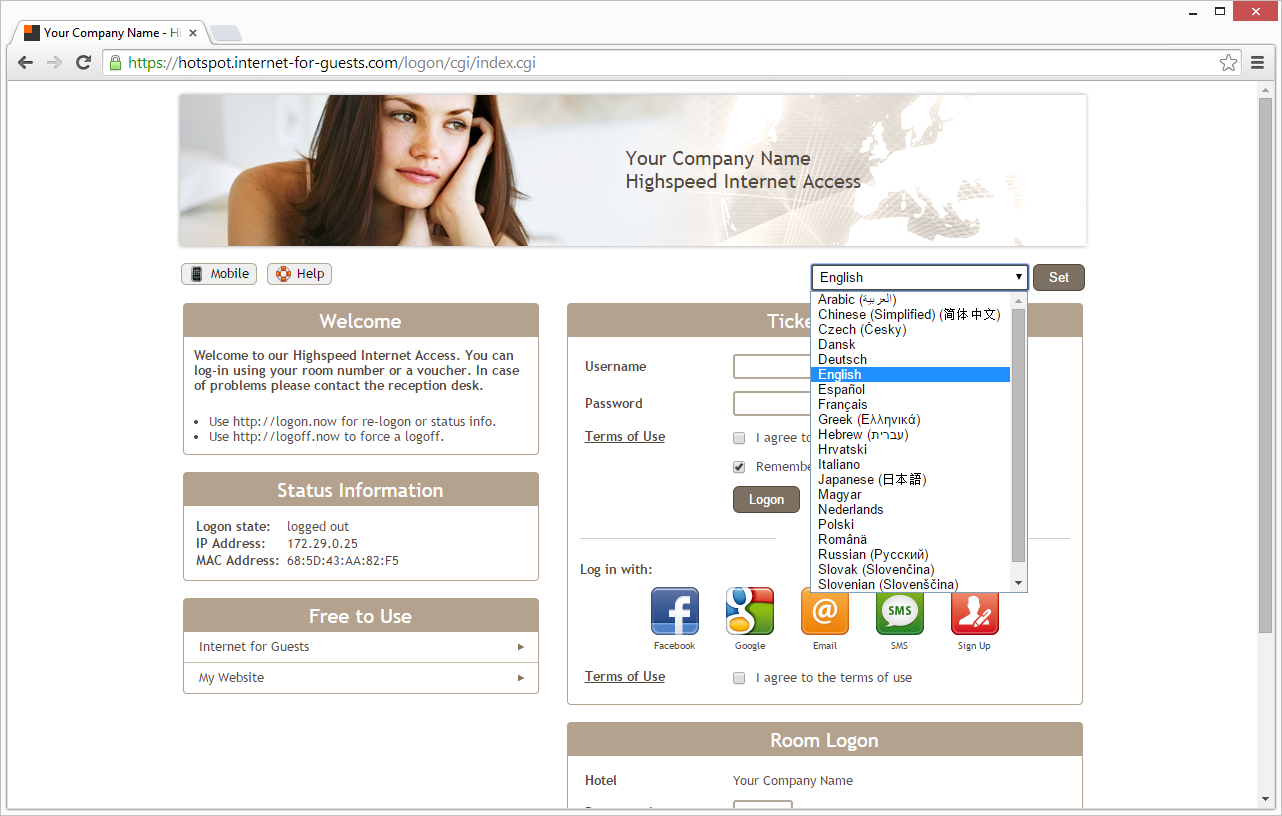The width and height of the screenshot is (1282, 816).
Task: Choose the SMS login icon
Action: [x=900, y=611]
